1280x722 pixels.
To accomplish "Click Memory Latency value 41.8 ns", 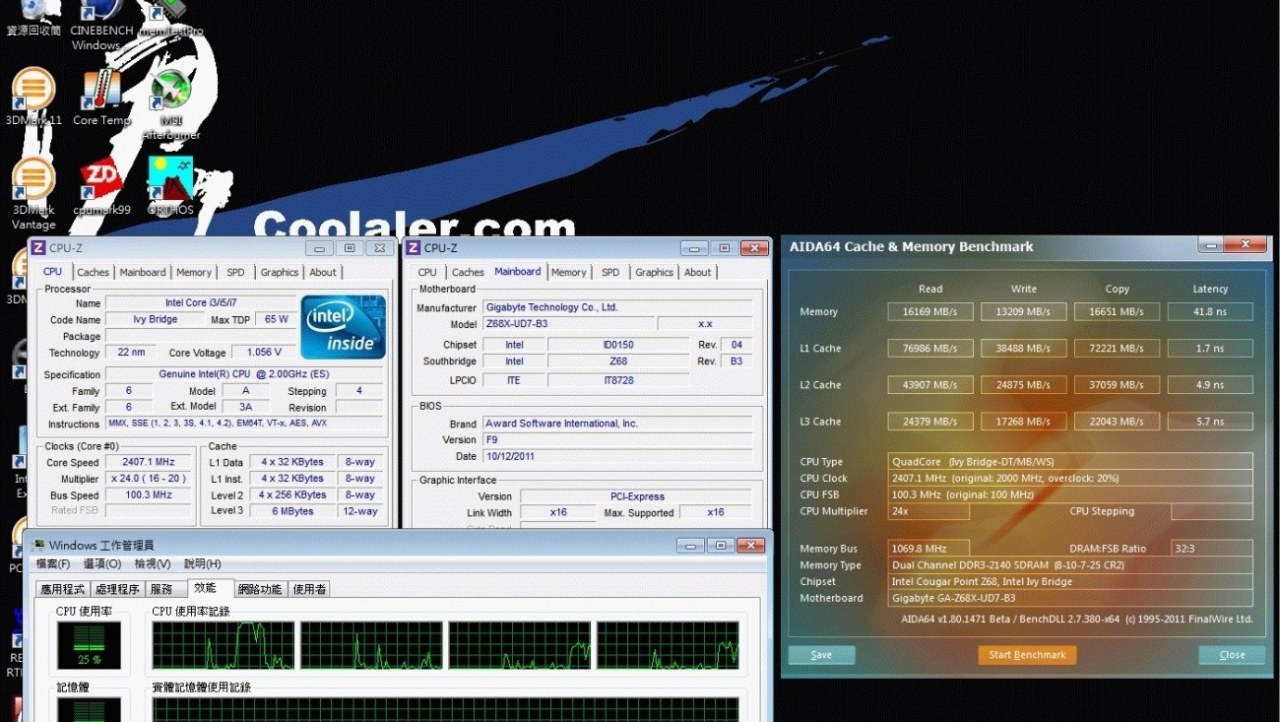I will coord(1210,312).
